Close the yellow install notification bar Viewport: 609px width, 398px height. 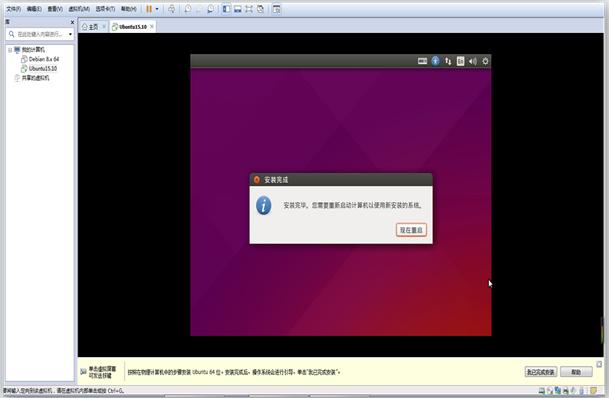[599, 364]
